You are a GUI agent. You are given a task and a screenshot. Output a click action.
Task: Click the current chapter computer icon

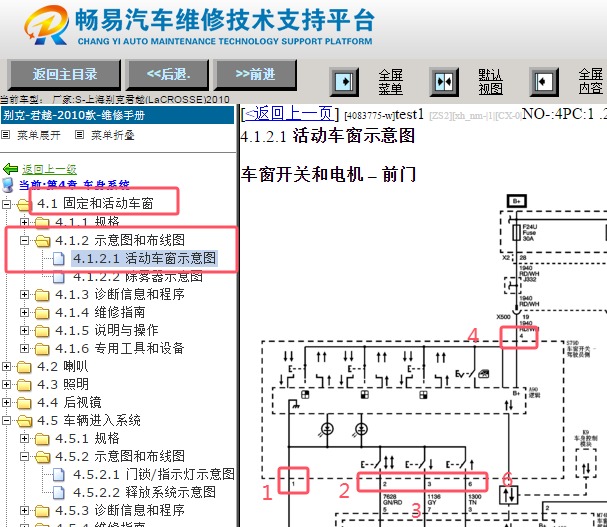coord(8,185)
